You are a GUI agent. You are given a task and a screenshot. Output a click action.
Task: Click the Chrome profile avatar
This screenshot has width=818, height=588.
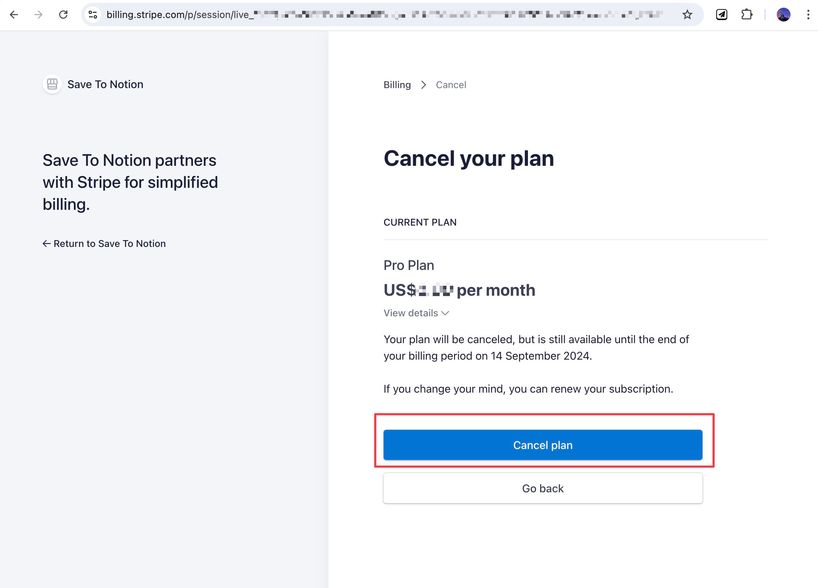(x=782, y=14)
